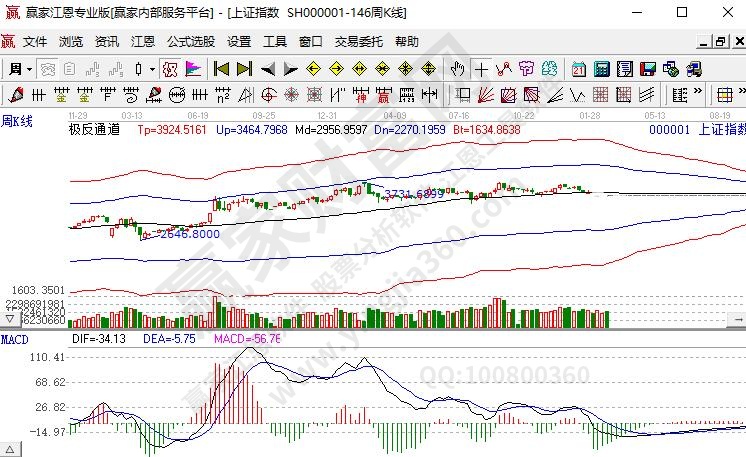Click the red floppy disk save icon
The height and width of the screenshot is (457, 746).
point(648,69)
